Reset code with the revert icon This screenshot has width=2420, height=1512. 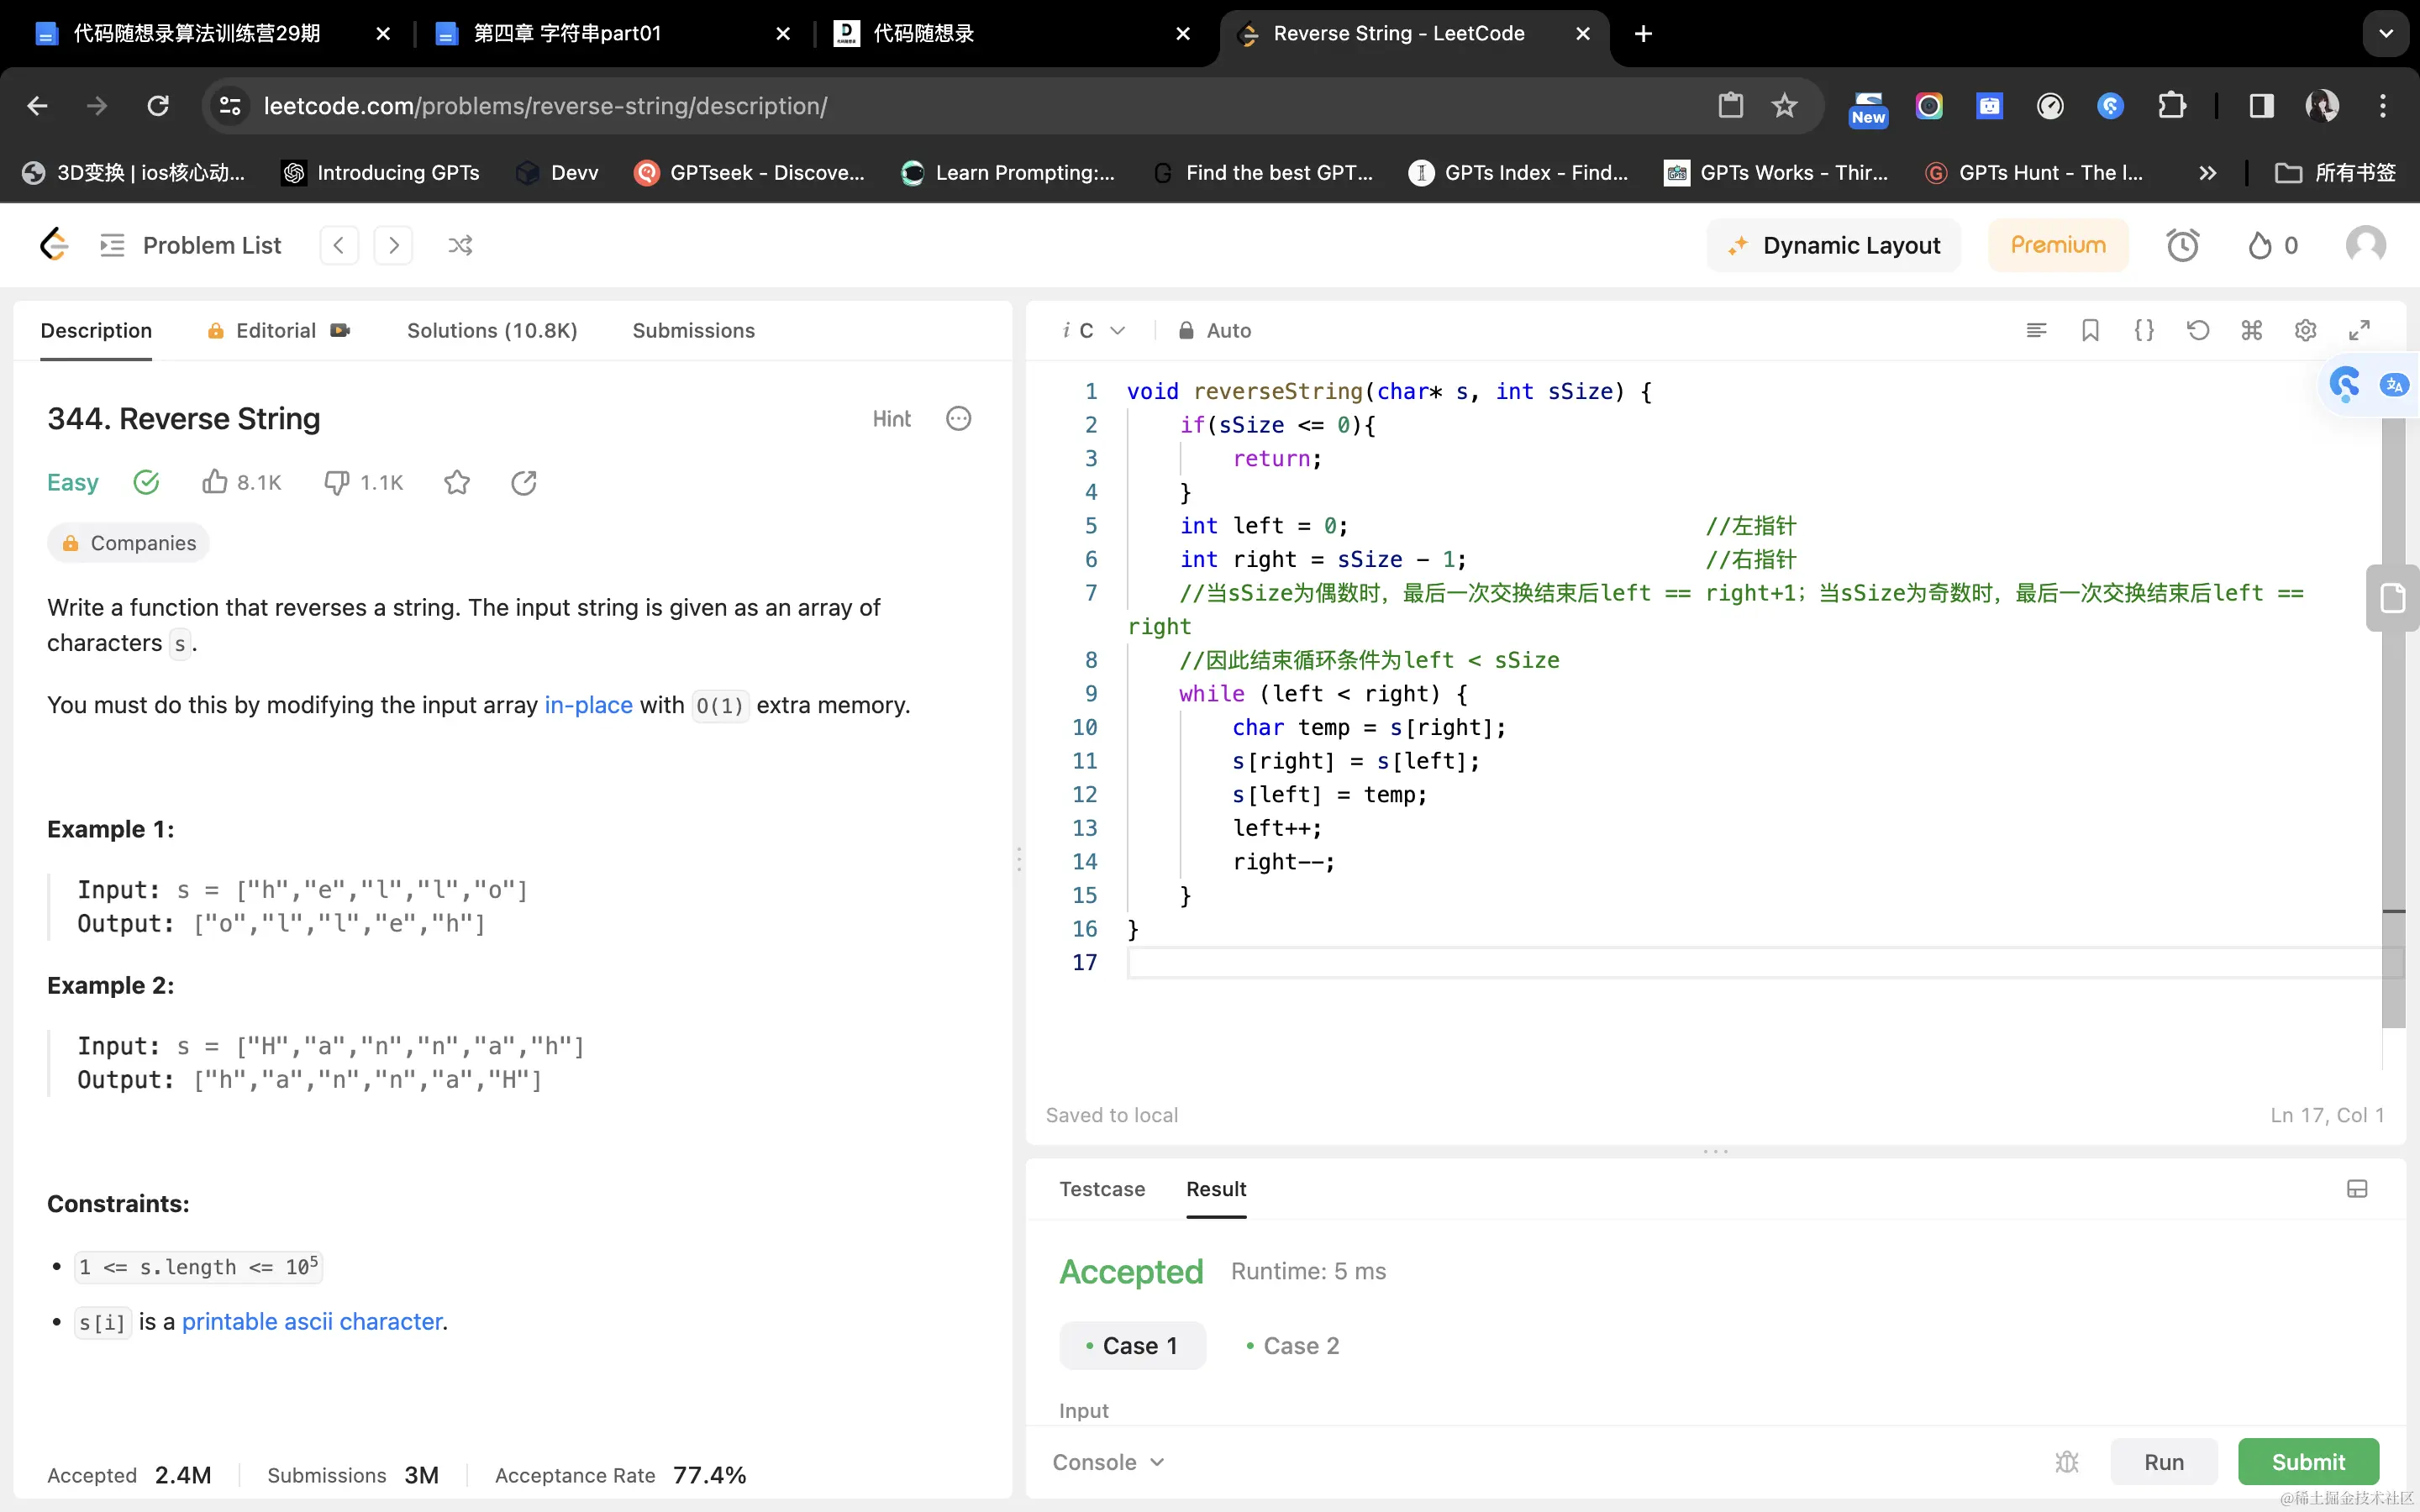pyautogui.click(x=2197, y=330)
